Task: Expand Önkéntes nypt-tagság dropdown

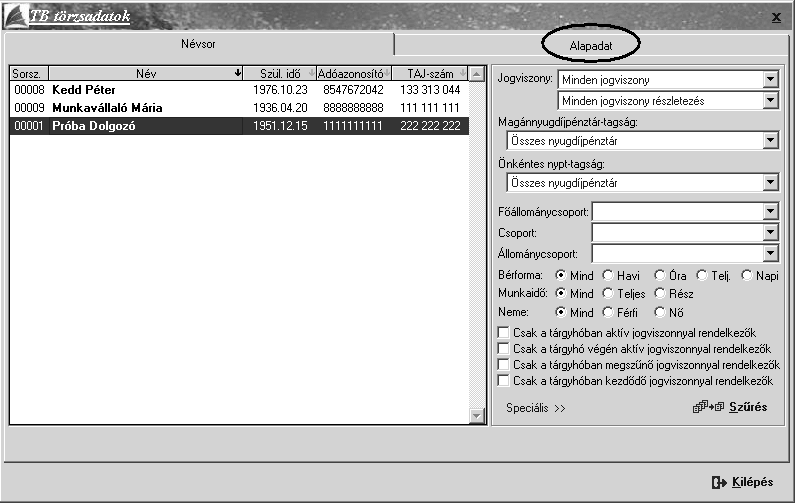Action: tap(770, 183)
